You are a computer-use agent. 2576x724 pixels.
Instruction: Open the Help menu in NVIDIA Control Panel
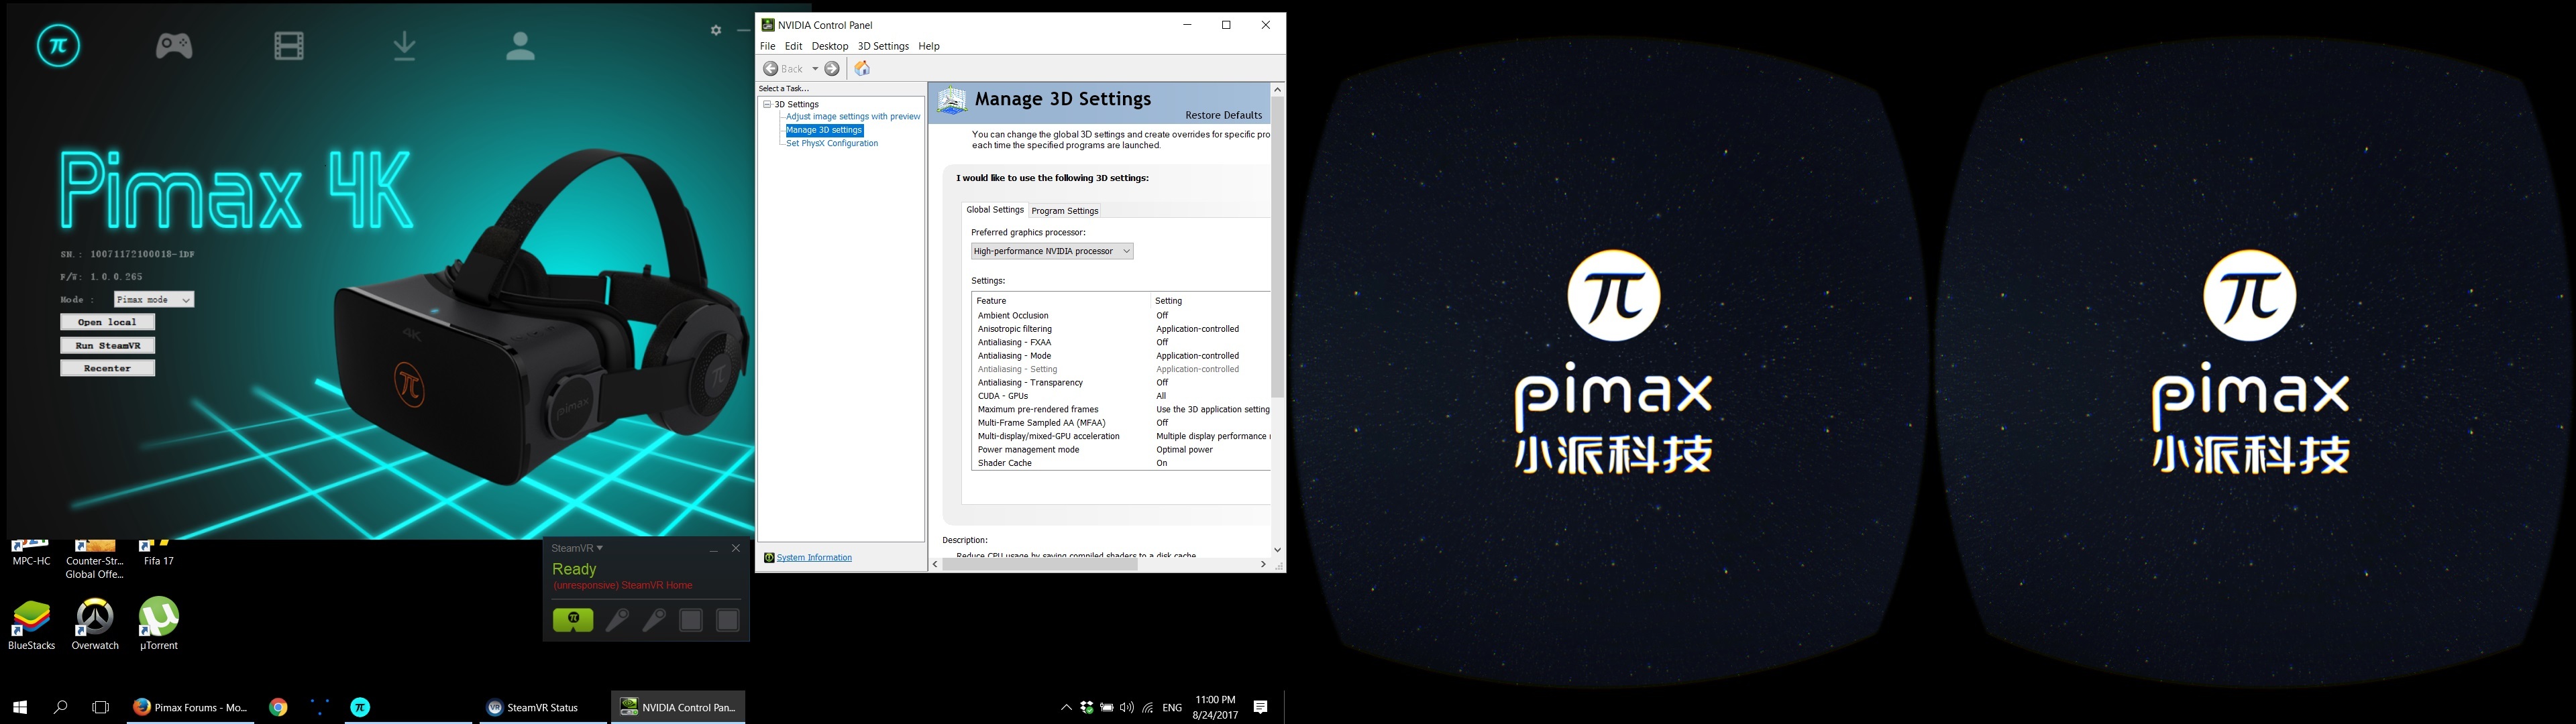(929, 46)
